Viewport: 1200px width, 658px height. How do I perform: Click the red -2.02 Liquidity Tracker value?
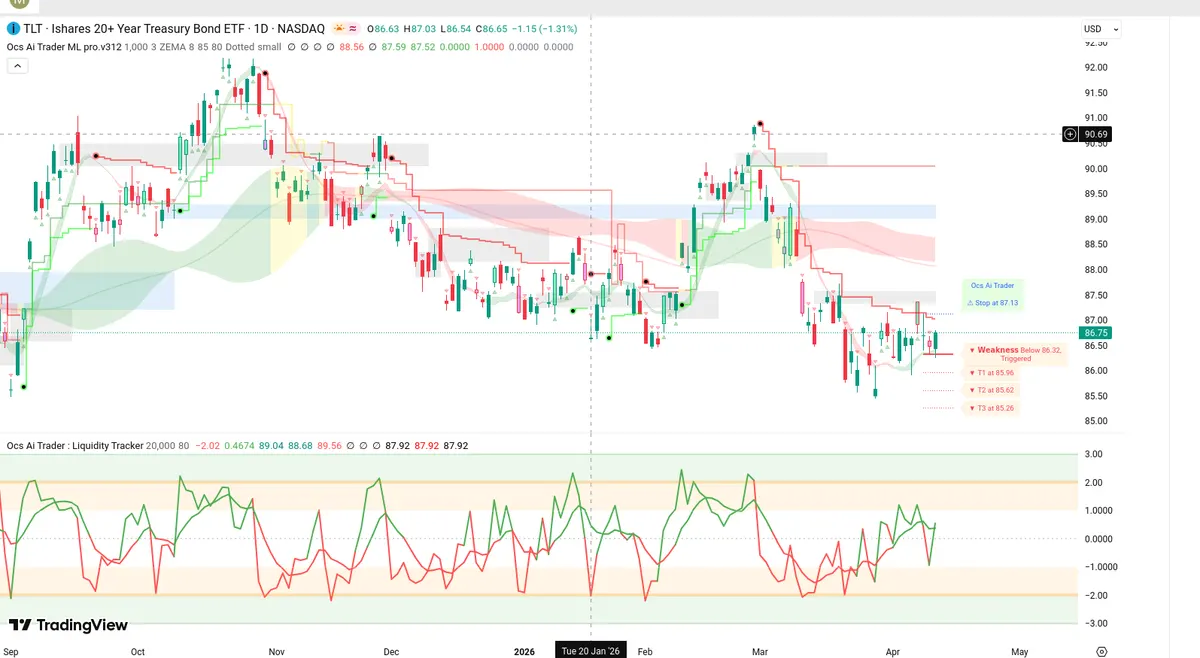click(x=208, y=446)
